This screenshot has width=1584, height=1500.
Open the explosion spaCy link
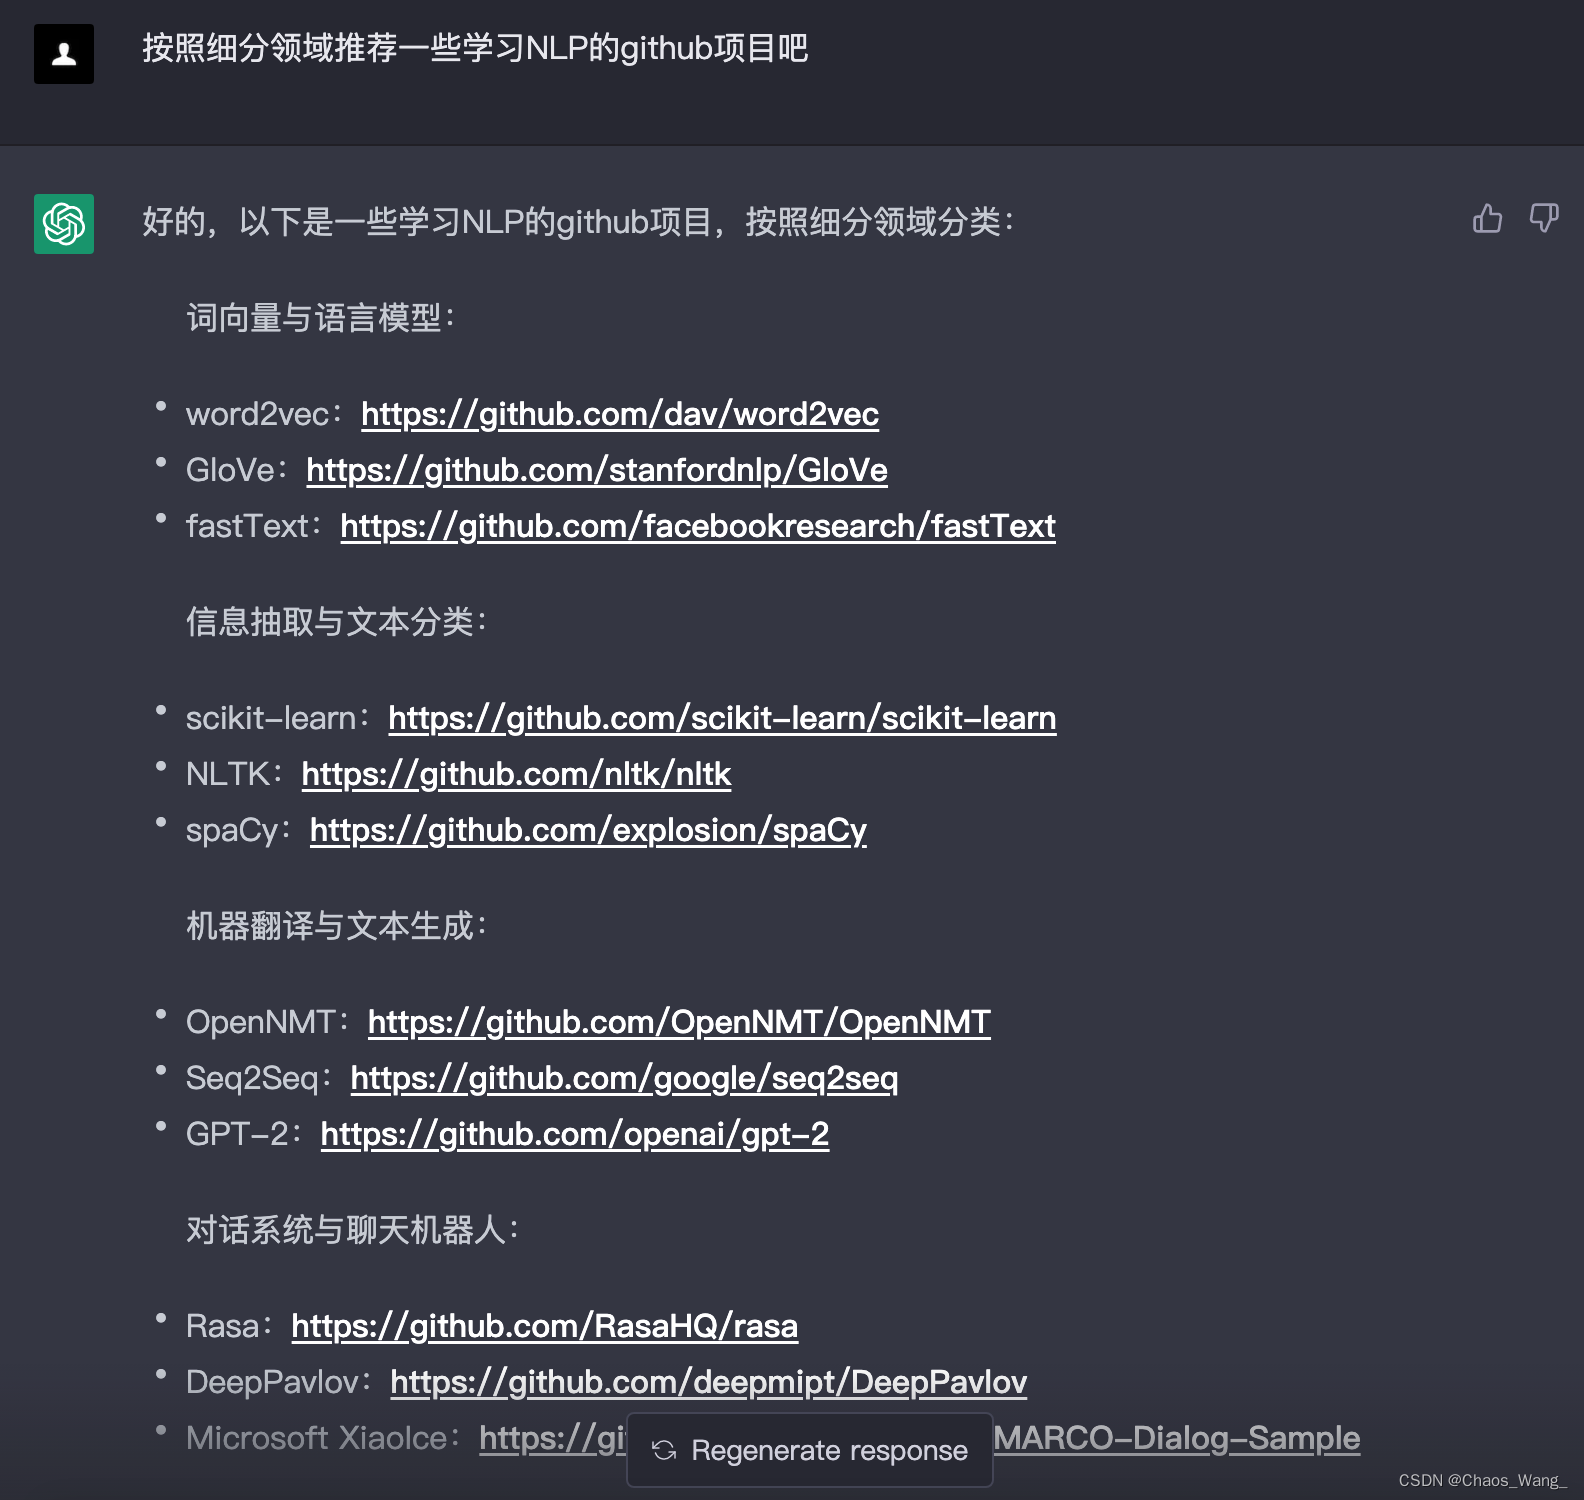tap(588, 830)
